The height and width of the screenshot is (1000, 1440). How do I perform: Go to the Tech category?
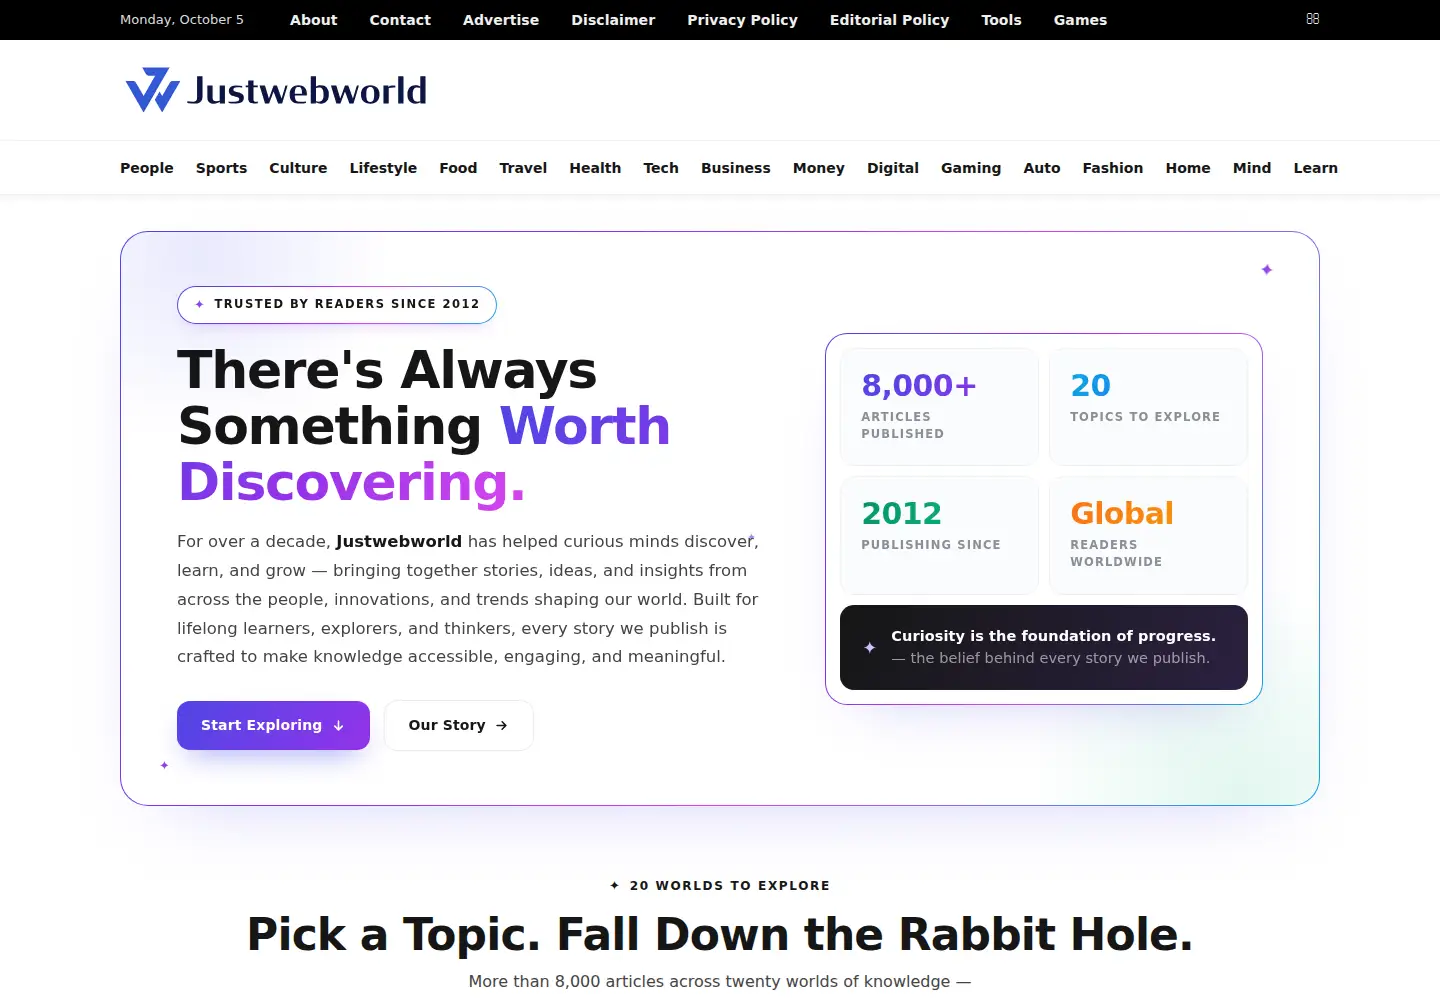coord(661,168)
